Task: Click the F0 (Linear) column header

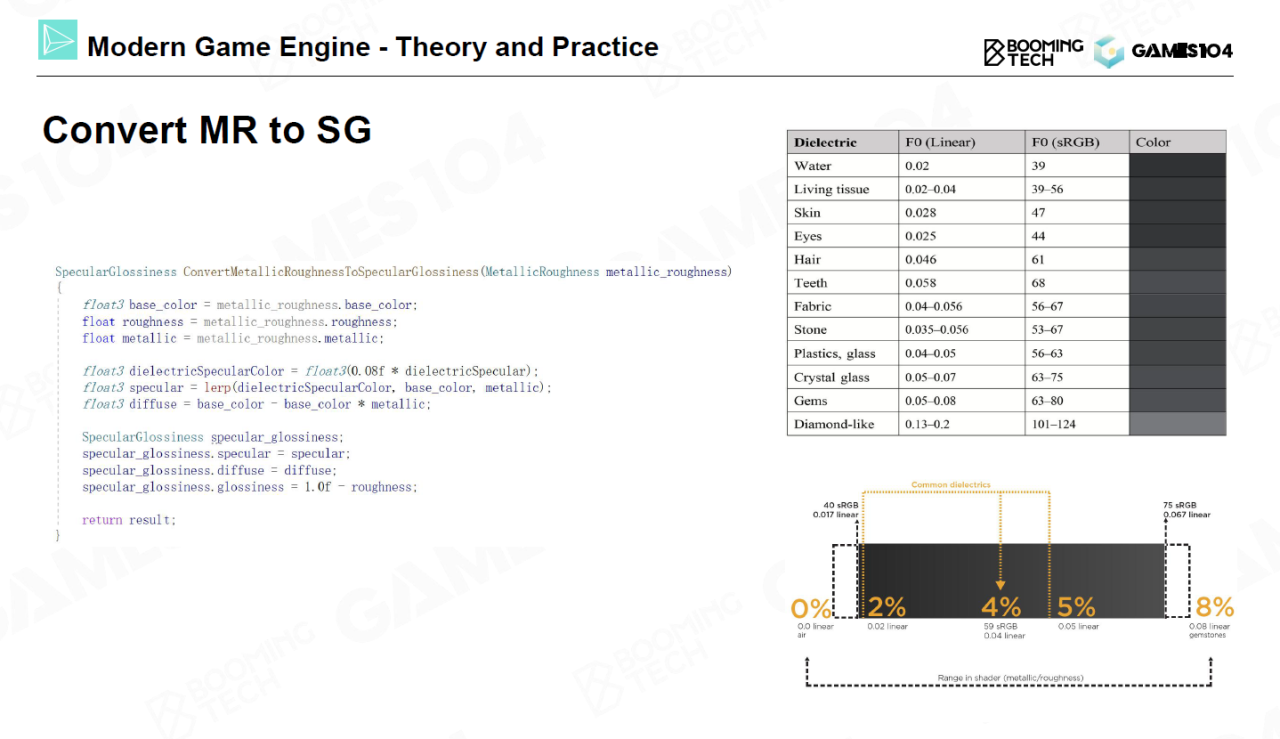Action: [x=939, y=142]
